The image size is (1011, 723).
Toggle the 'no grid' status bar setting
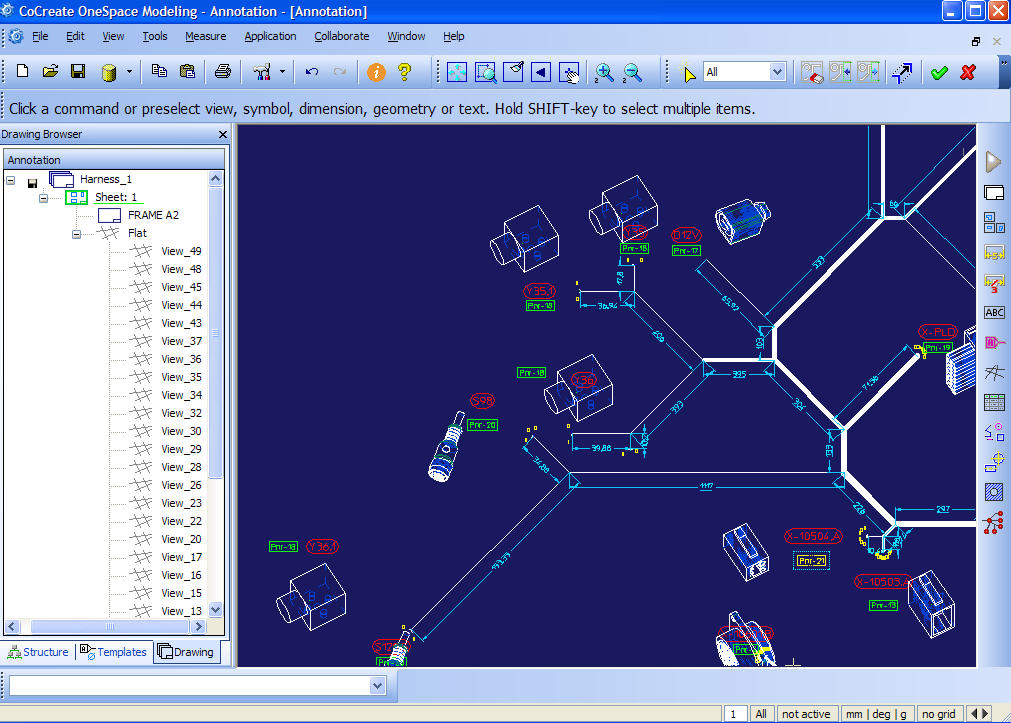939,714
